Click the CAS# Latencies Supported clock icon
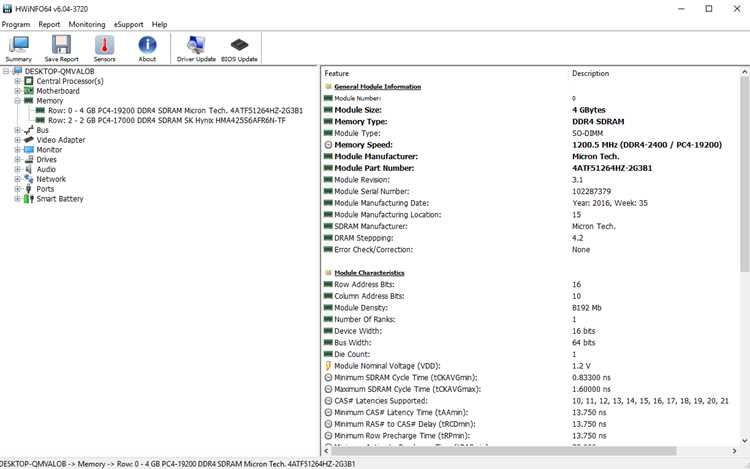The height and width of the screenshot is (469, 750). tap(328, 401)
